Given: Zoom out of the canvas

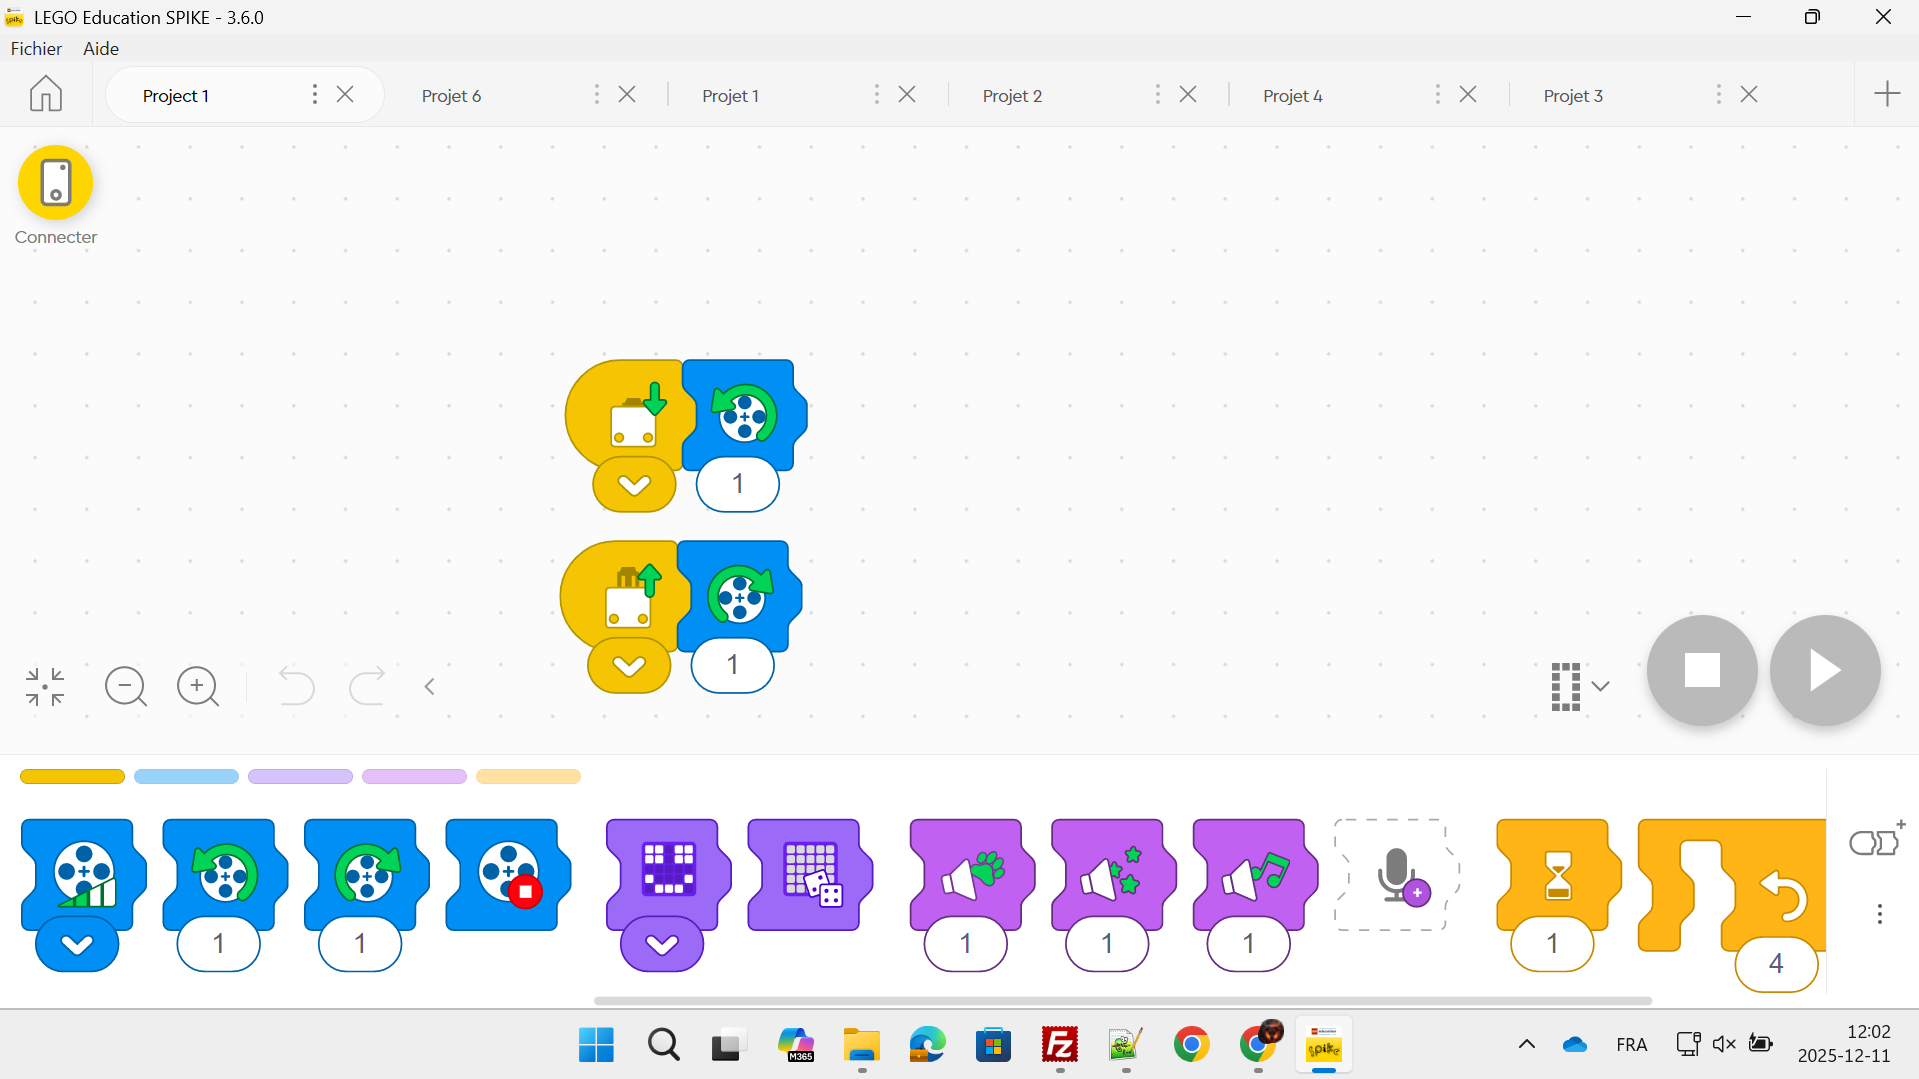Looking at the screenshot, I should point(126,687).
